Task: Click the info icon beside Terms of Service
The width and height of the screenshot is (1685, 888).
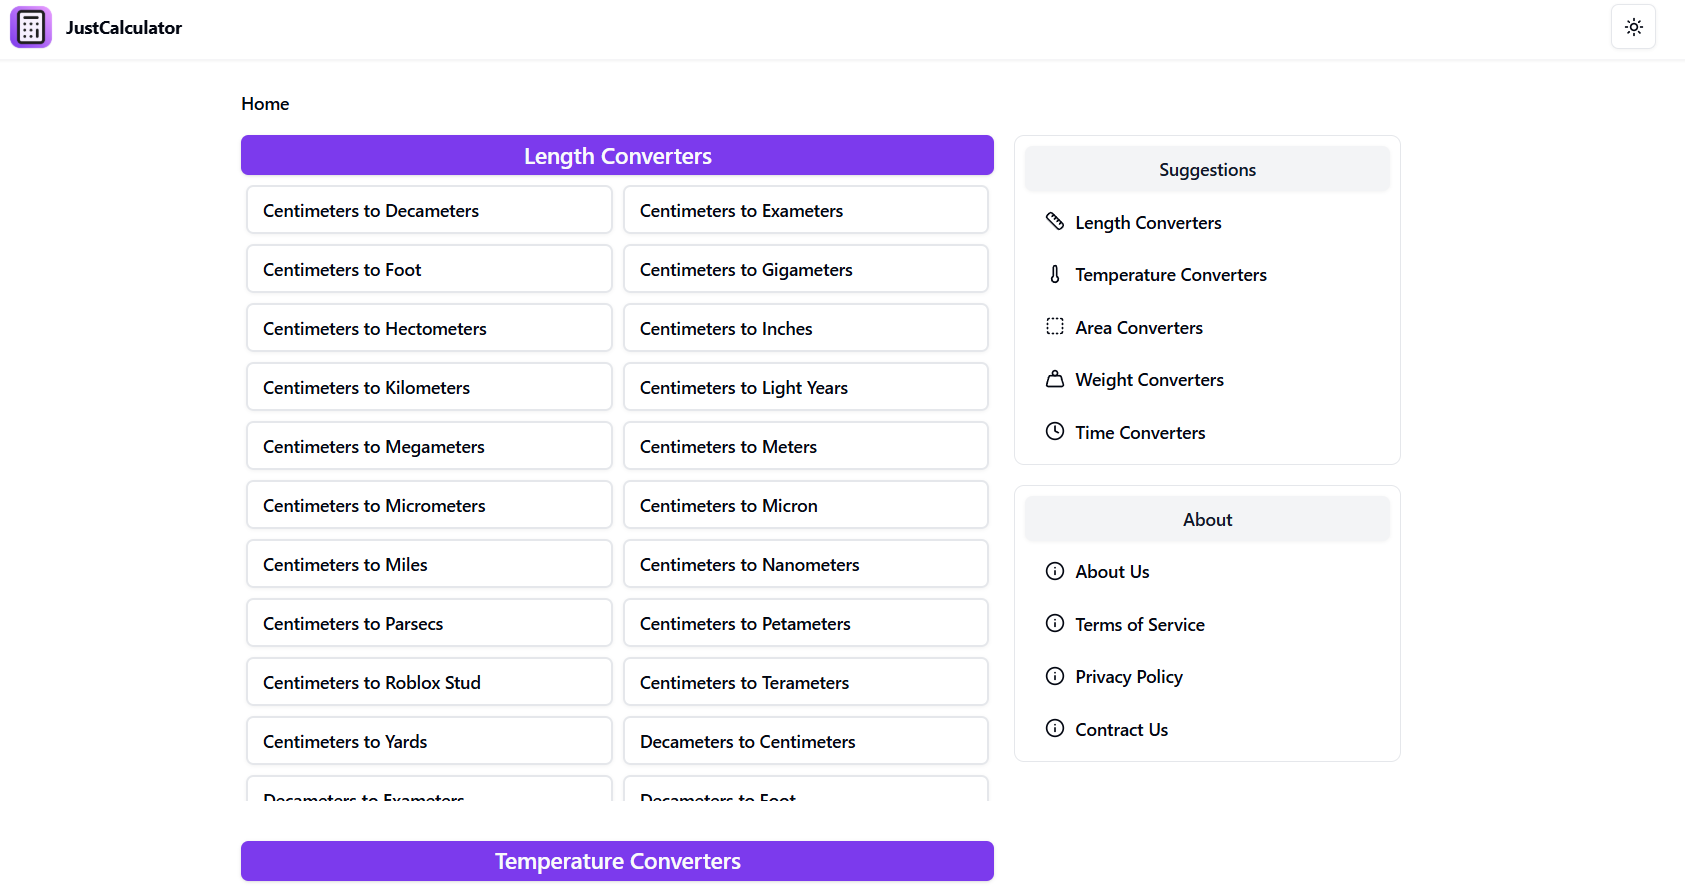Action: (x=1055, y=623)
